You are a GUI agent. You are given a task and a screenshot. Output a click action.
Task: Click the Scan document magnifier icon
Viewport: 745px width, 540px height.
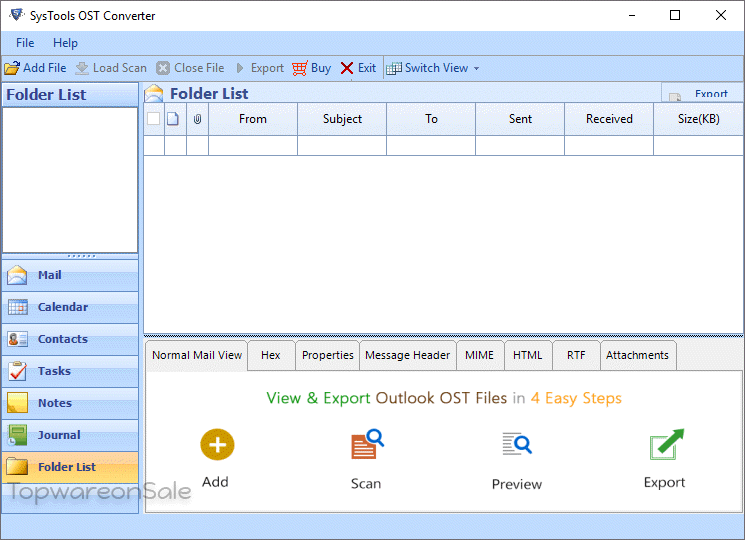pos(367,444)
